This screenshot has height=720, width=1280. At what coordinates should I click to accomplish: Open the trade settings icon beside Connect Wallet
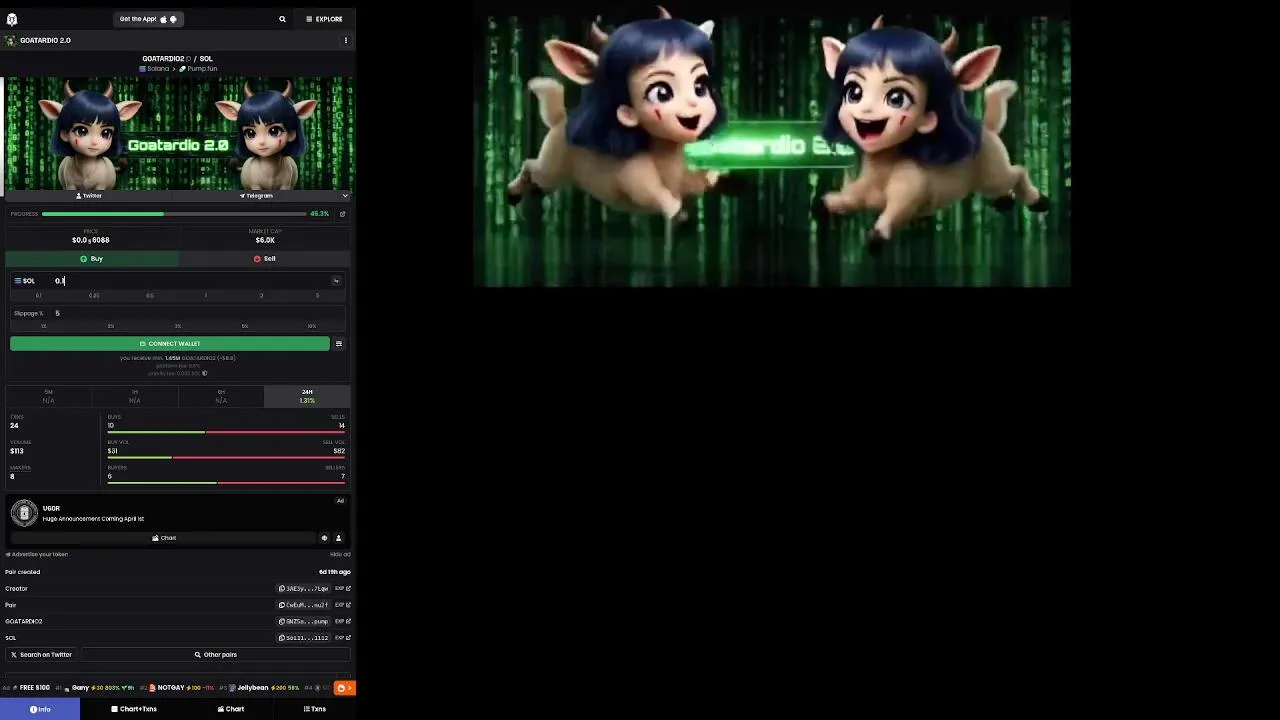point(339,344)
